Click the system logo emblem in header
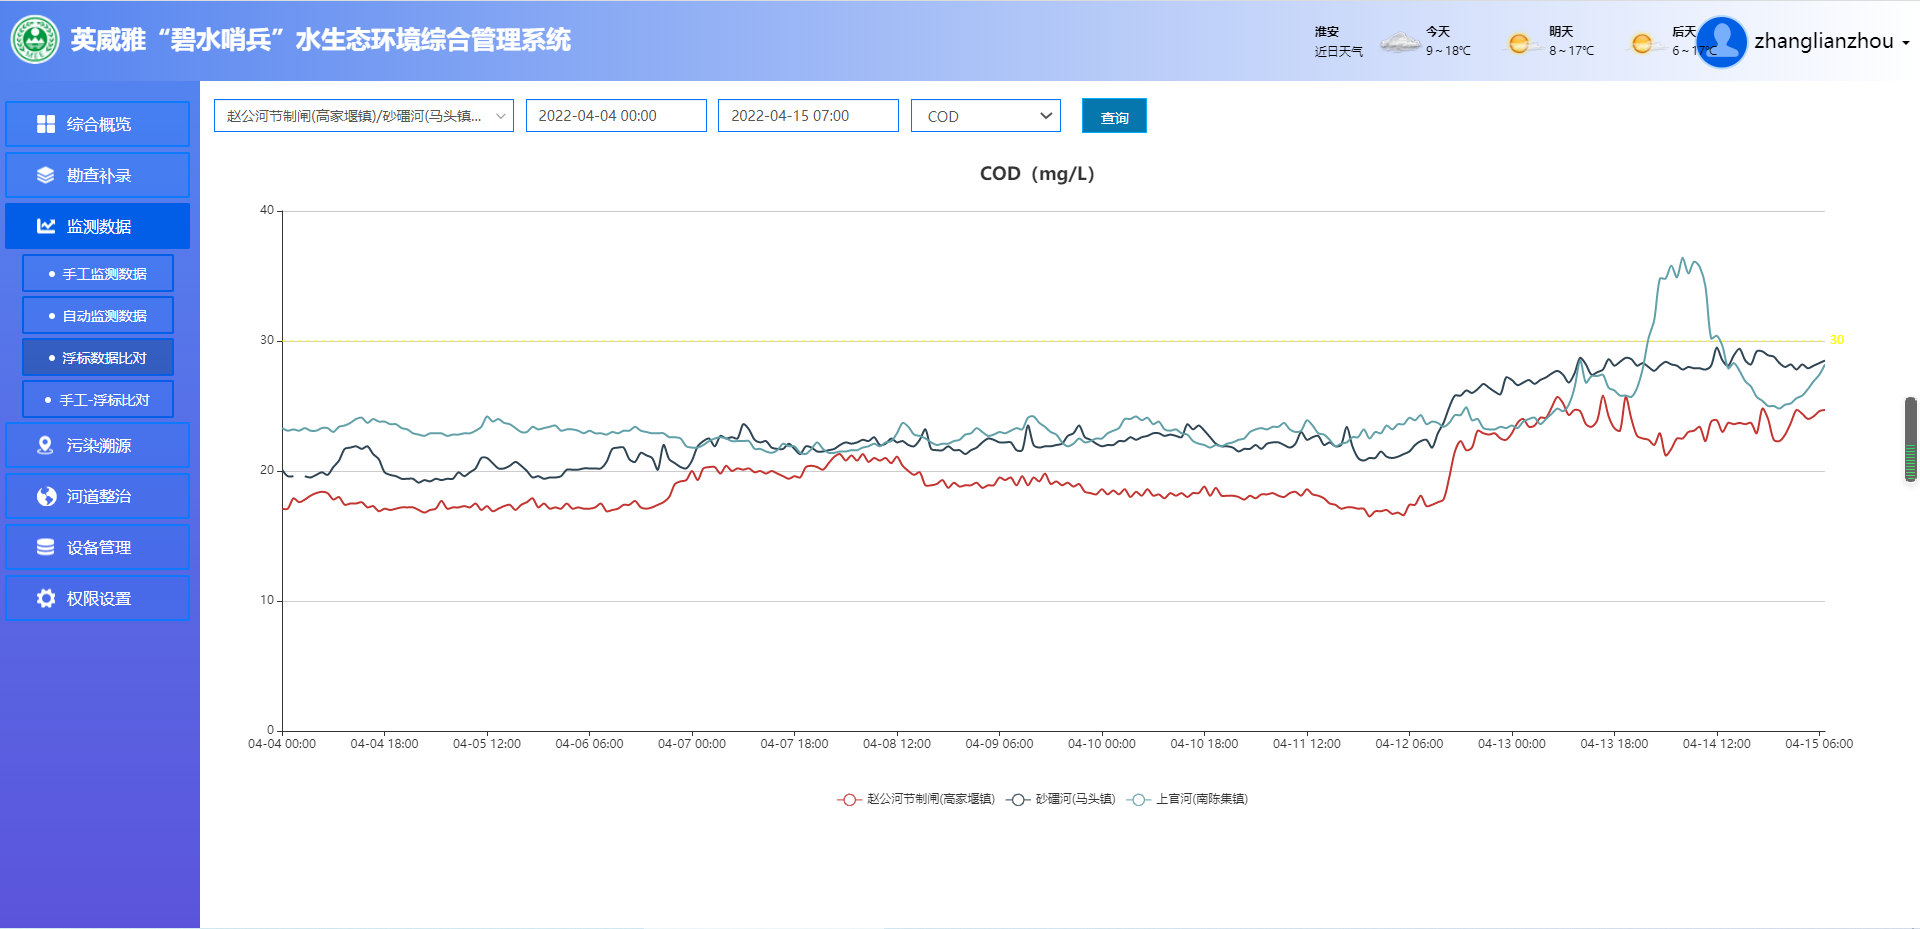The height and width of the screenshot is (929, 1920). [35, 40]
